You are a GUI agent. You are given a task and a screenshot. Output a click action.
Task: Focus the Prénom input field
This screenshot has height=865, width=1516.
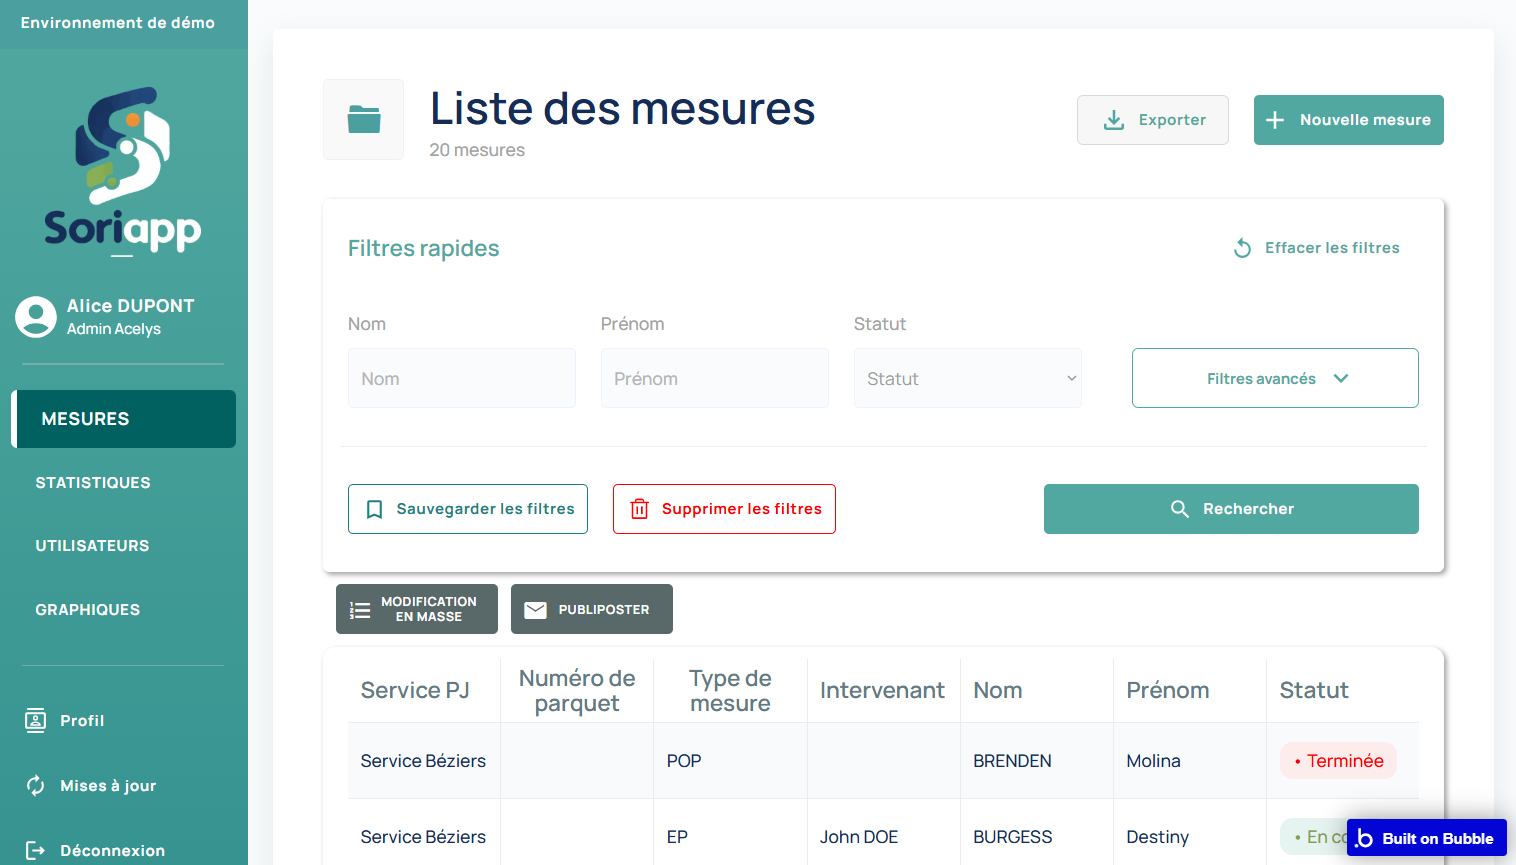pyautogui.click(x=715, y=378)
